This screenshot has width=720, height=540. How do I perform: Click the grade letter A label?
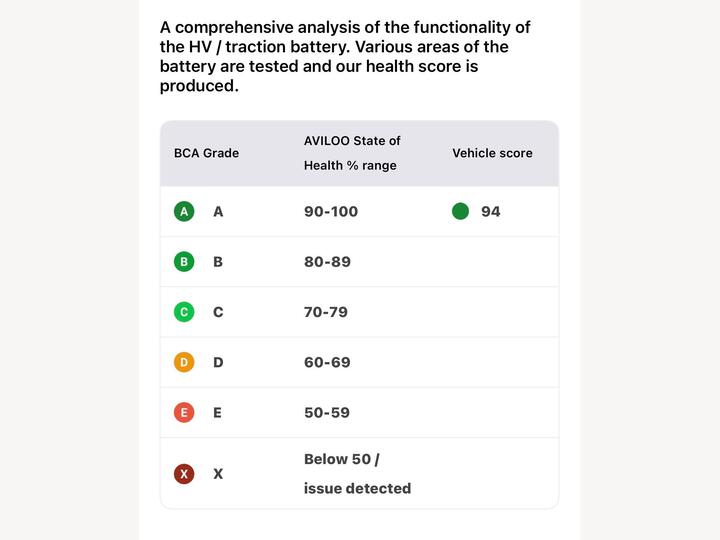pos(218,212)
